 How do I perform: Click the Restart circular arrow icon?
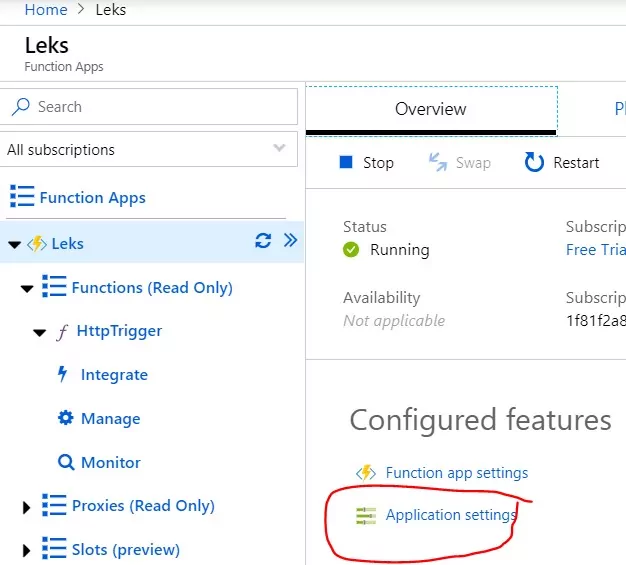pyautogui.click(x=534, y=162)
